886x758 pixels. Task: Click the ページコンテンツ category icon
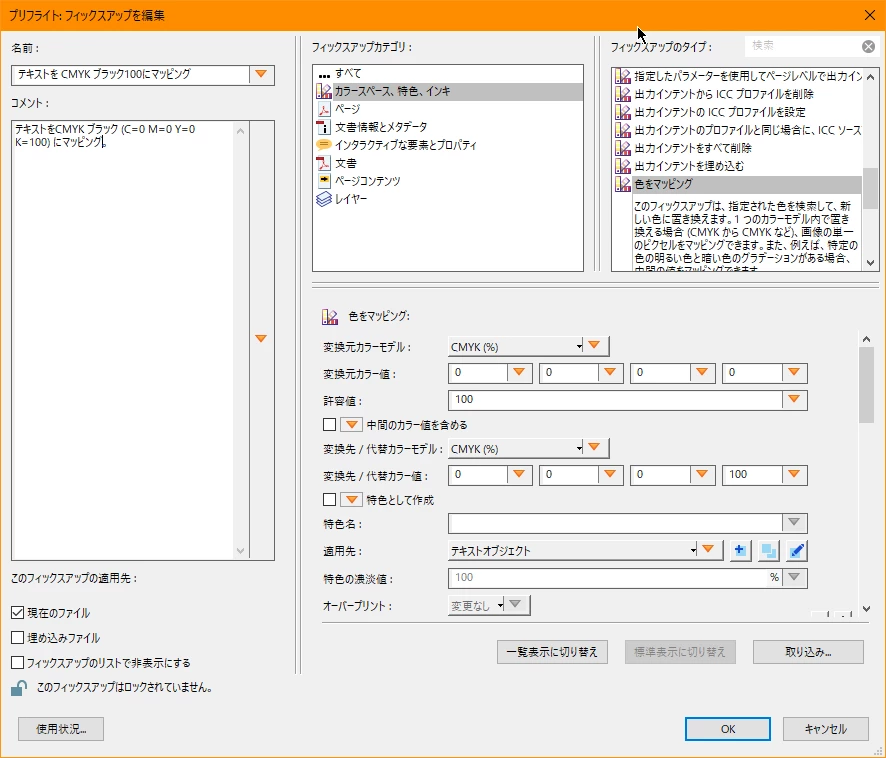coord(324,181)
